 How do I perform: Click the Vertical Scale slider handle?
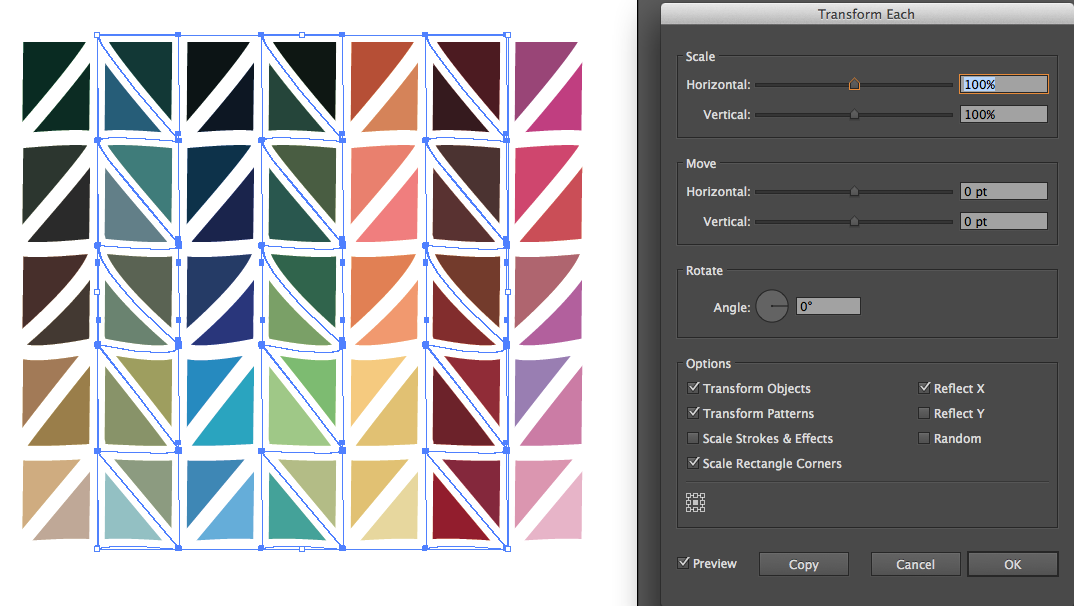(854, 113)
